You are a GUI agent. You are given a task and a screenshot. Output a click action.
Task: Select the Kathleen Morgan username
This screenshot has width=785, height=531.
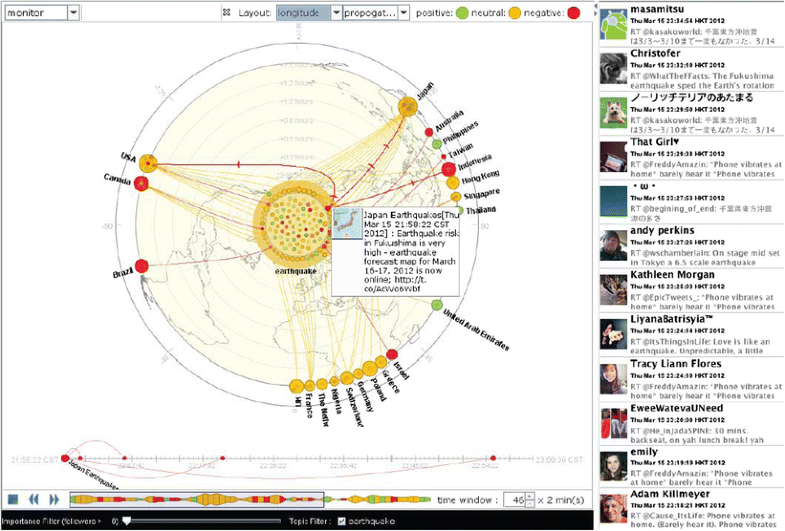672,275
